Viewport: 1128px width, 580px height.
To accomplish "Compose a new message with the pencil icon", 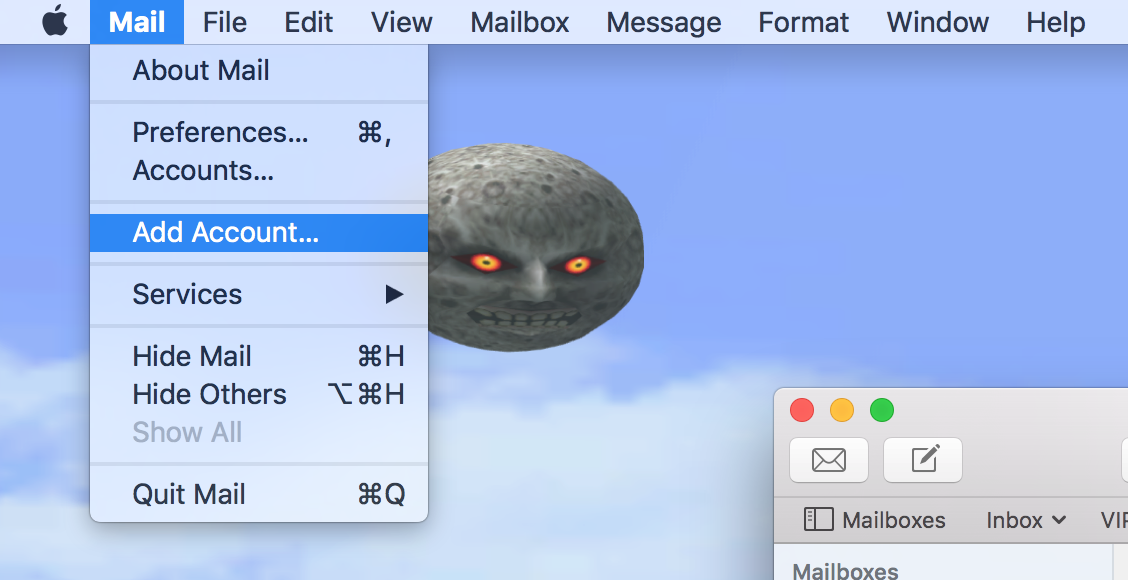I will 923,460.
